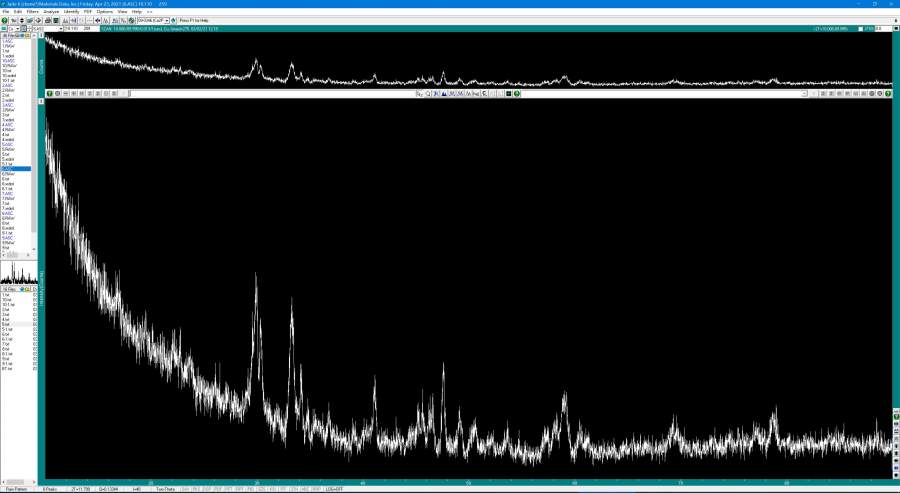Screen dimensions: 900x493
Task: Open the Help menu
Action: (137, 11)
